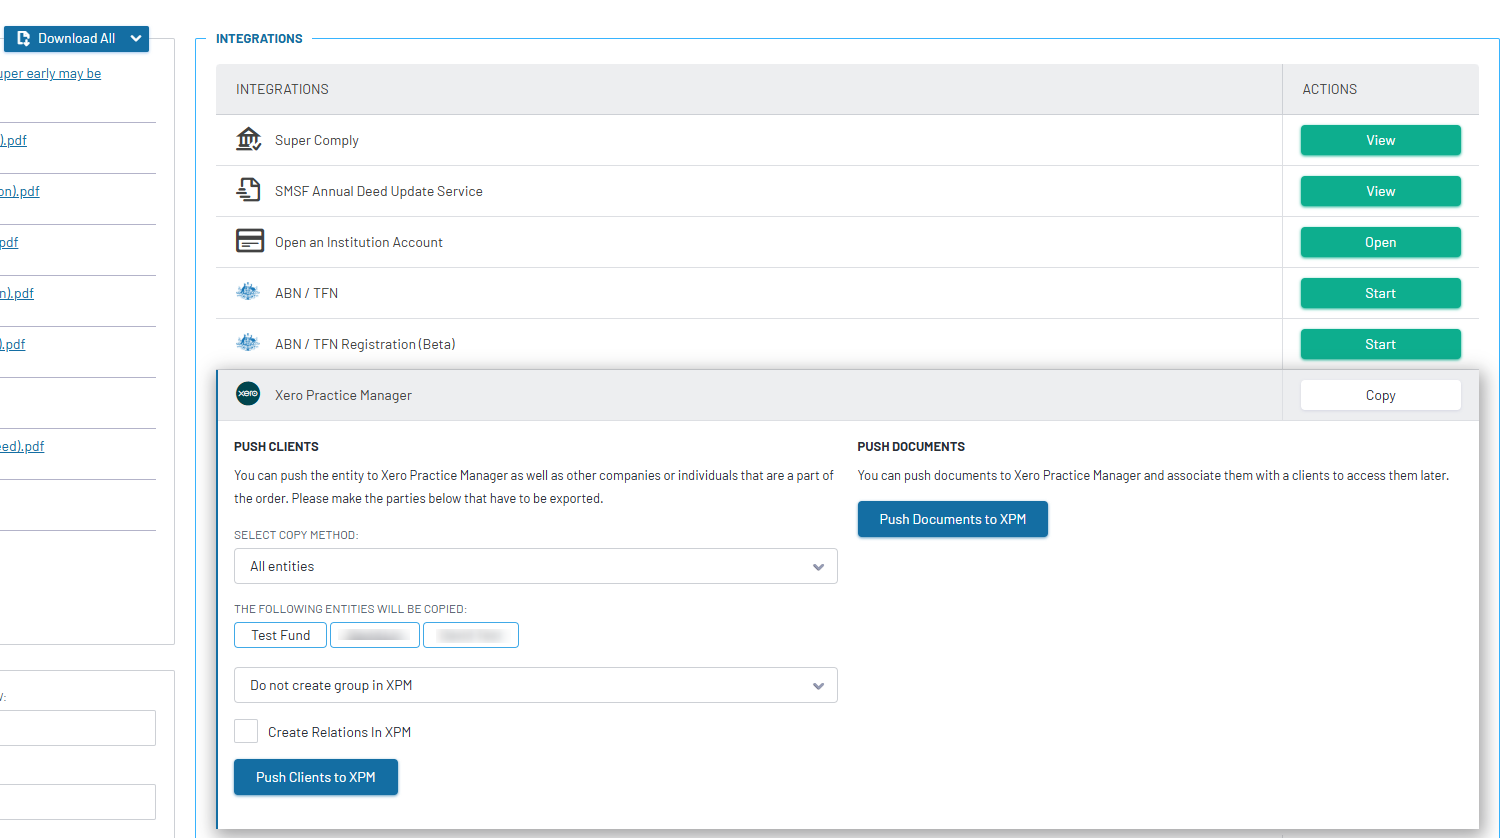The image size is (1507, 838).
Task: Open the 'Do not create group in XPM' dropdown
Action: coord(536,685)
